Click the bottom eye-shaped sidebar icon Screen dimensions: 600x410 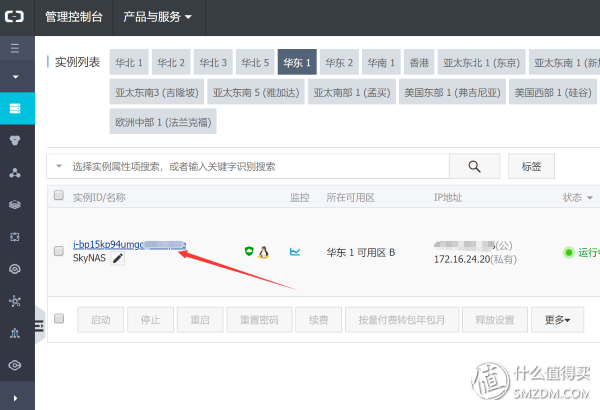[x=15, y=365]
